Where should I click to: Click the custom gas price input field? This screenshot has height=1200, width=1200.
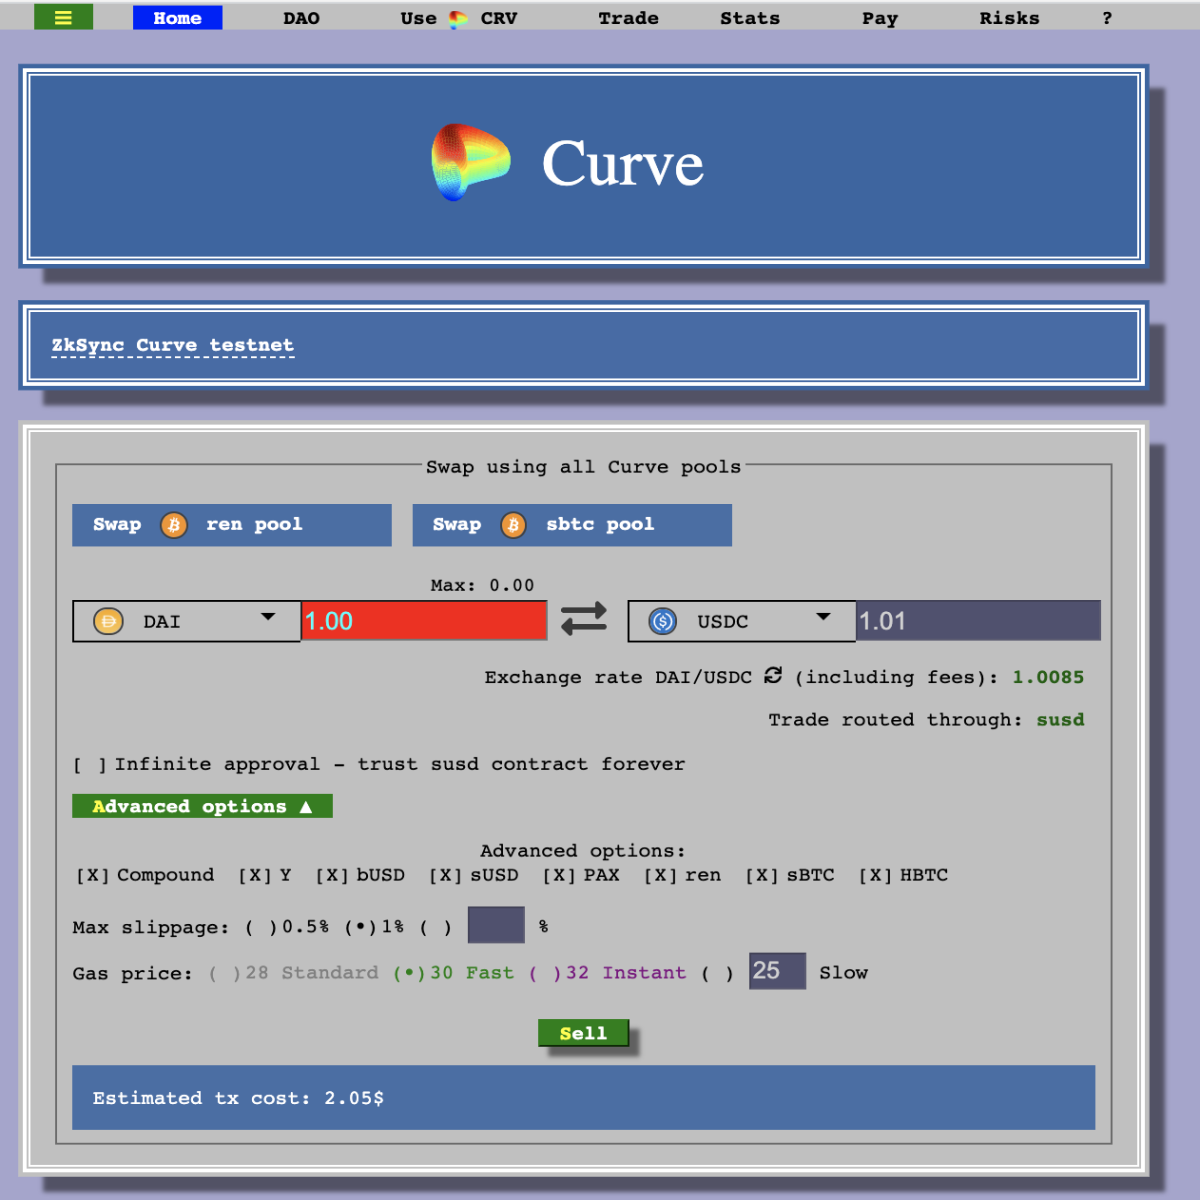click(777, 971)
